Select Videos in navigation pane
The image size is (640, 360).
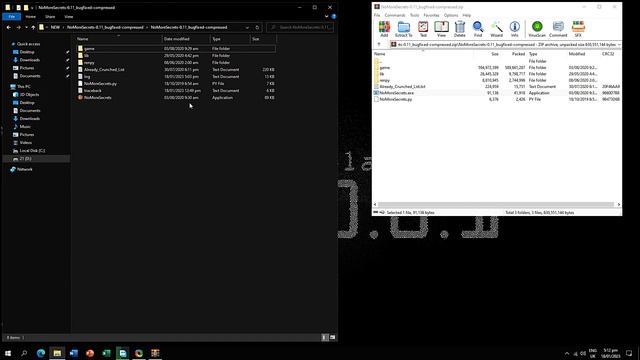click(26, 142)
